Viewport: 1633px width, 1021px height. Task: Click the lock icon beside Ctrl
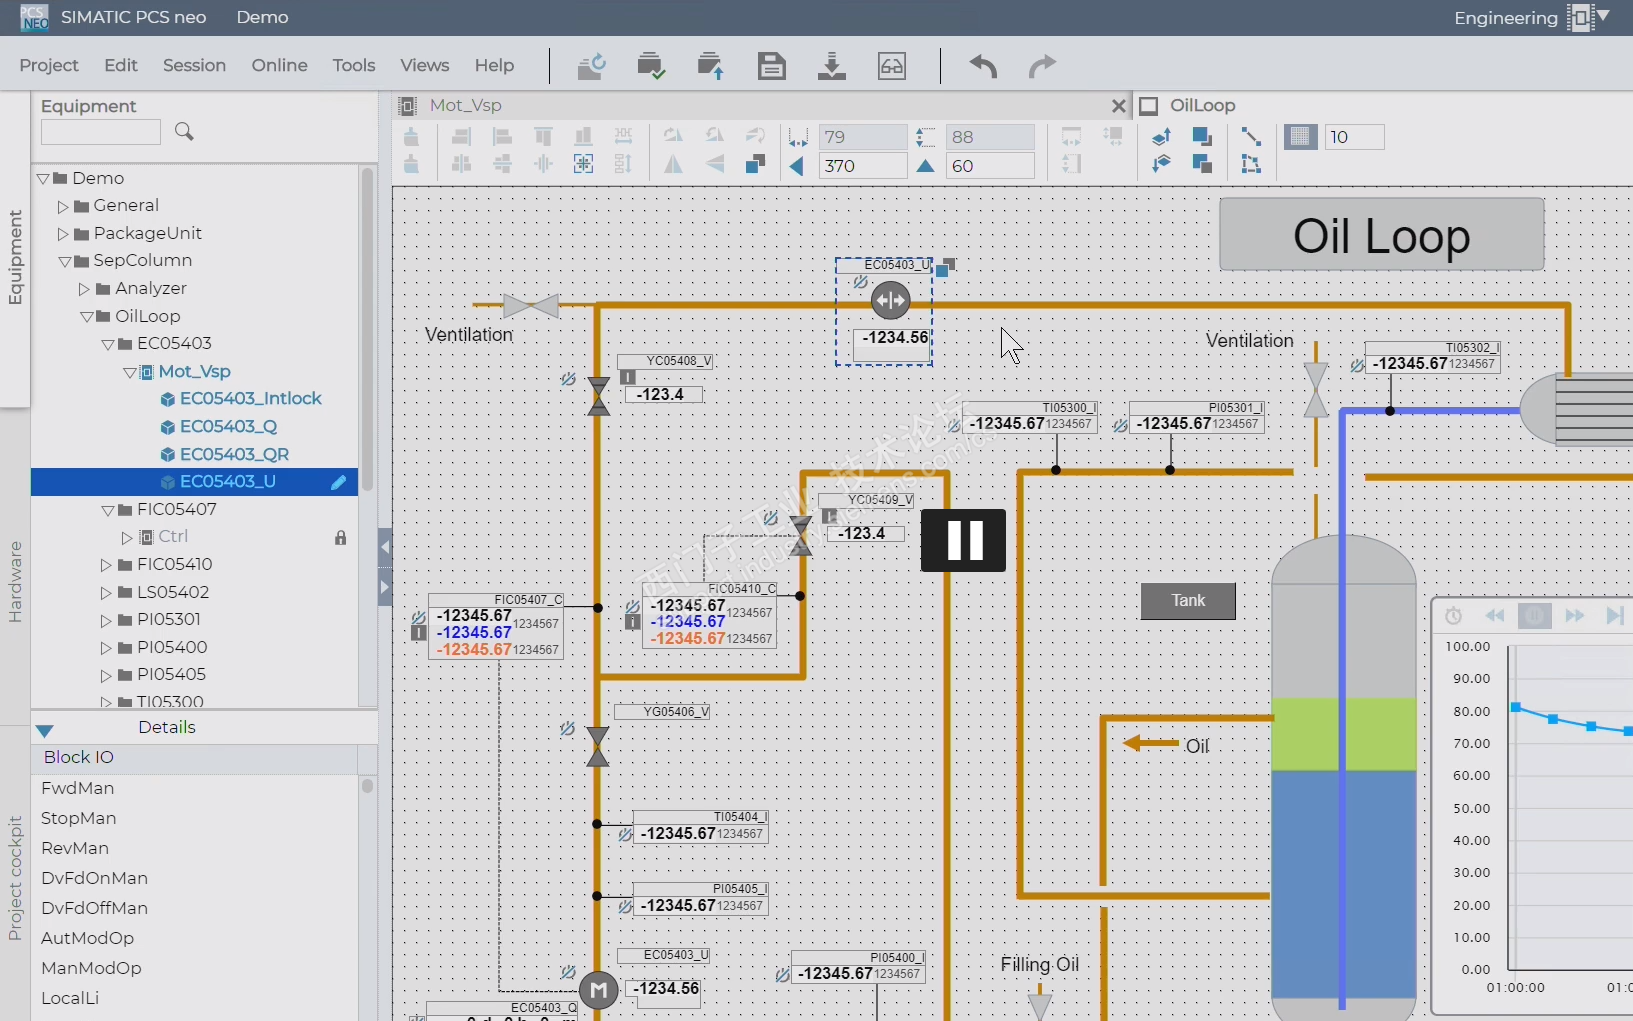[x=340, y=537]
